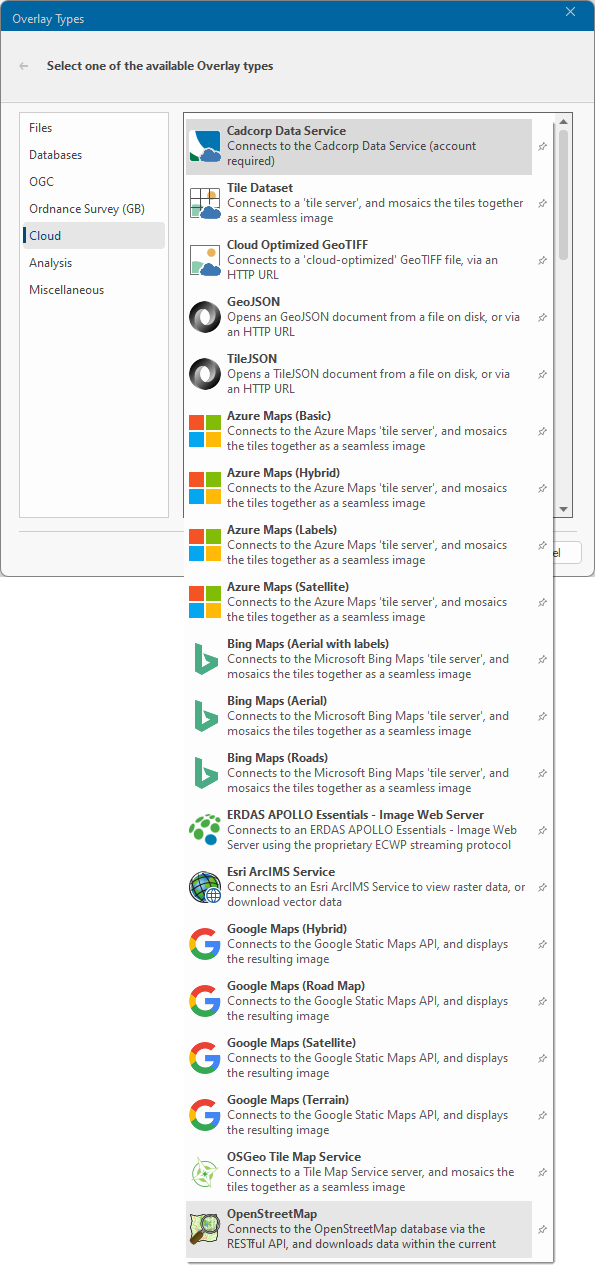Click the Google Maps (Road Map) entry
The image size is (595, 1268).
click(x=359, y=1001)
